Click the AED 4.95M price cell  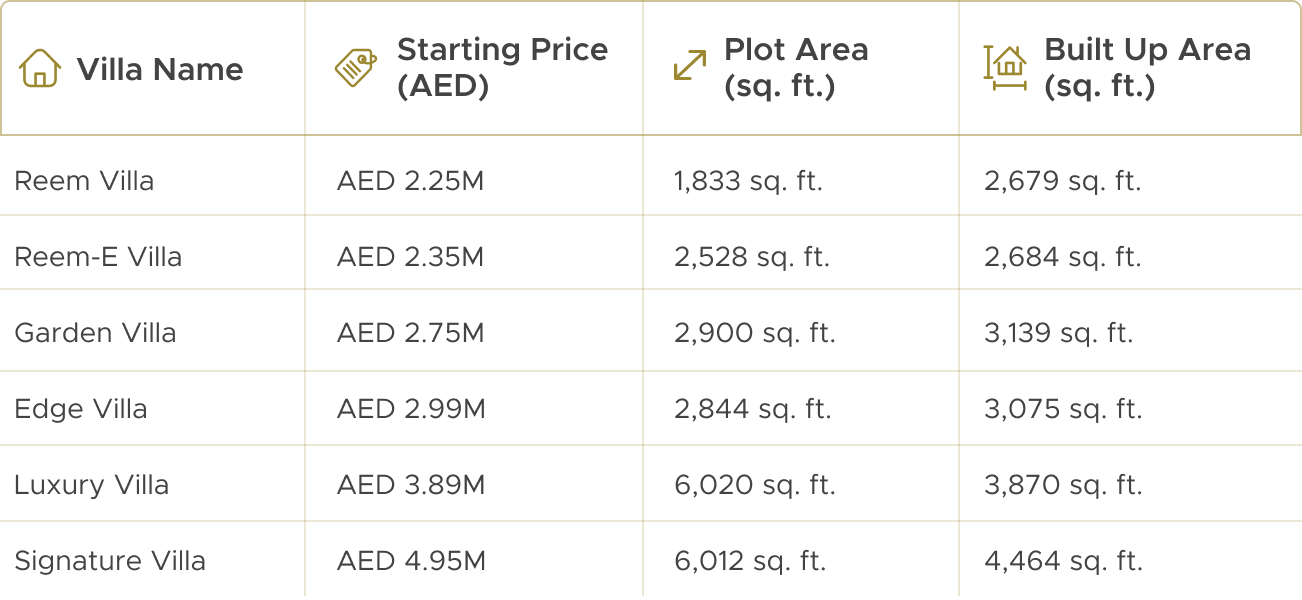tap(411, 561)
